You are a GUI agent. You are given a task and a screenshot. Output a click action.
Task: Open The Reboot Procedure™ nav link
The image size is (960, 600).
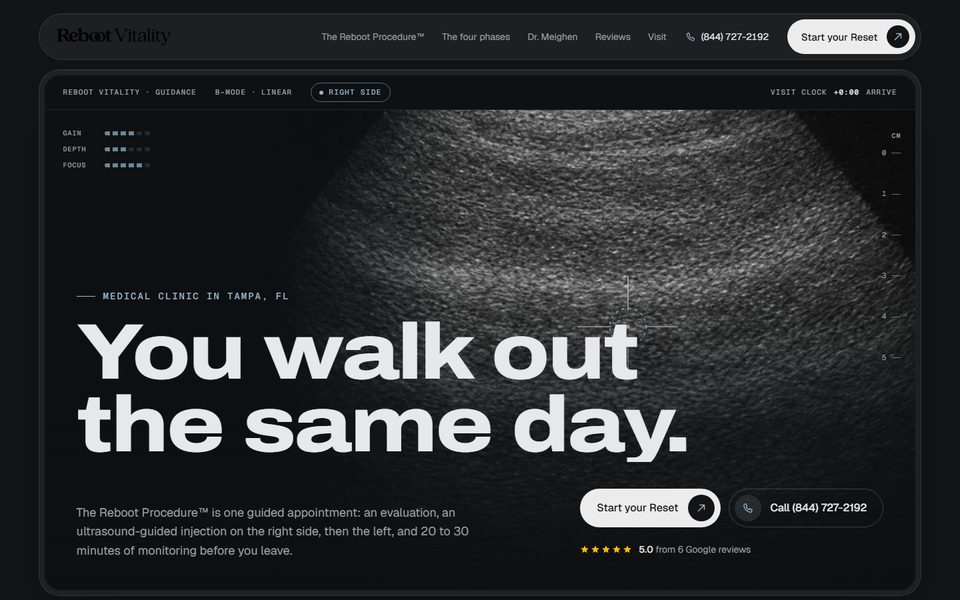tap(372, 37)
